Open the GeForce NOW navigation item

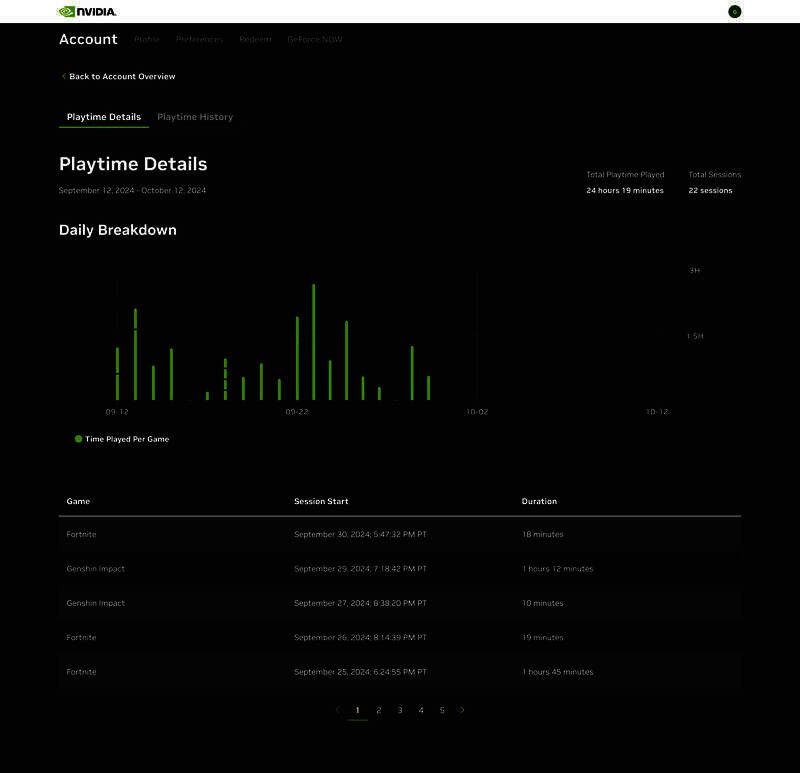coord(316,39)
